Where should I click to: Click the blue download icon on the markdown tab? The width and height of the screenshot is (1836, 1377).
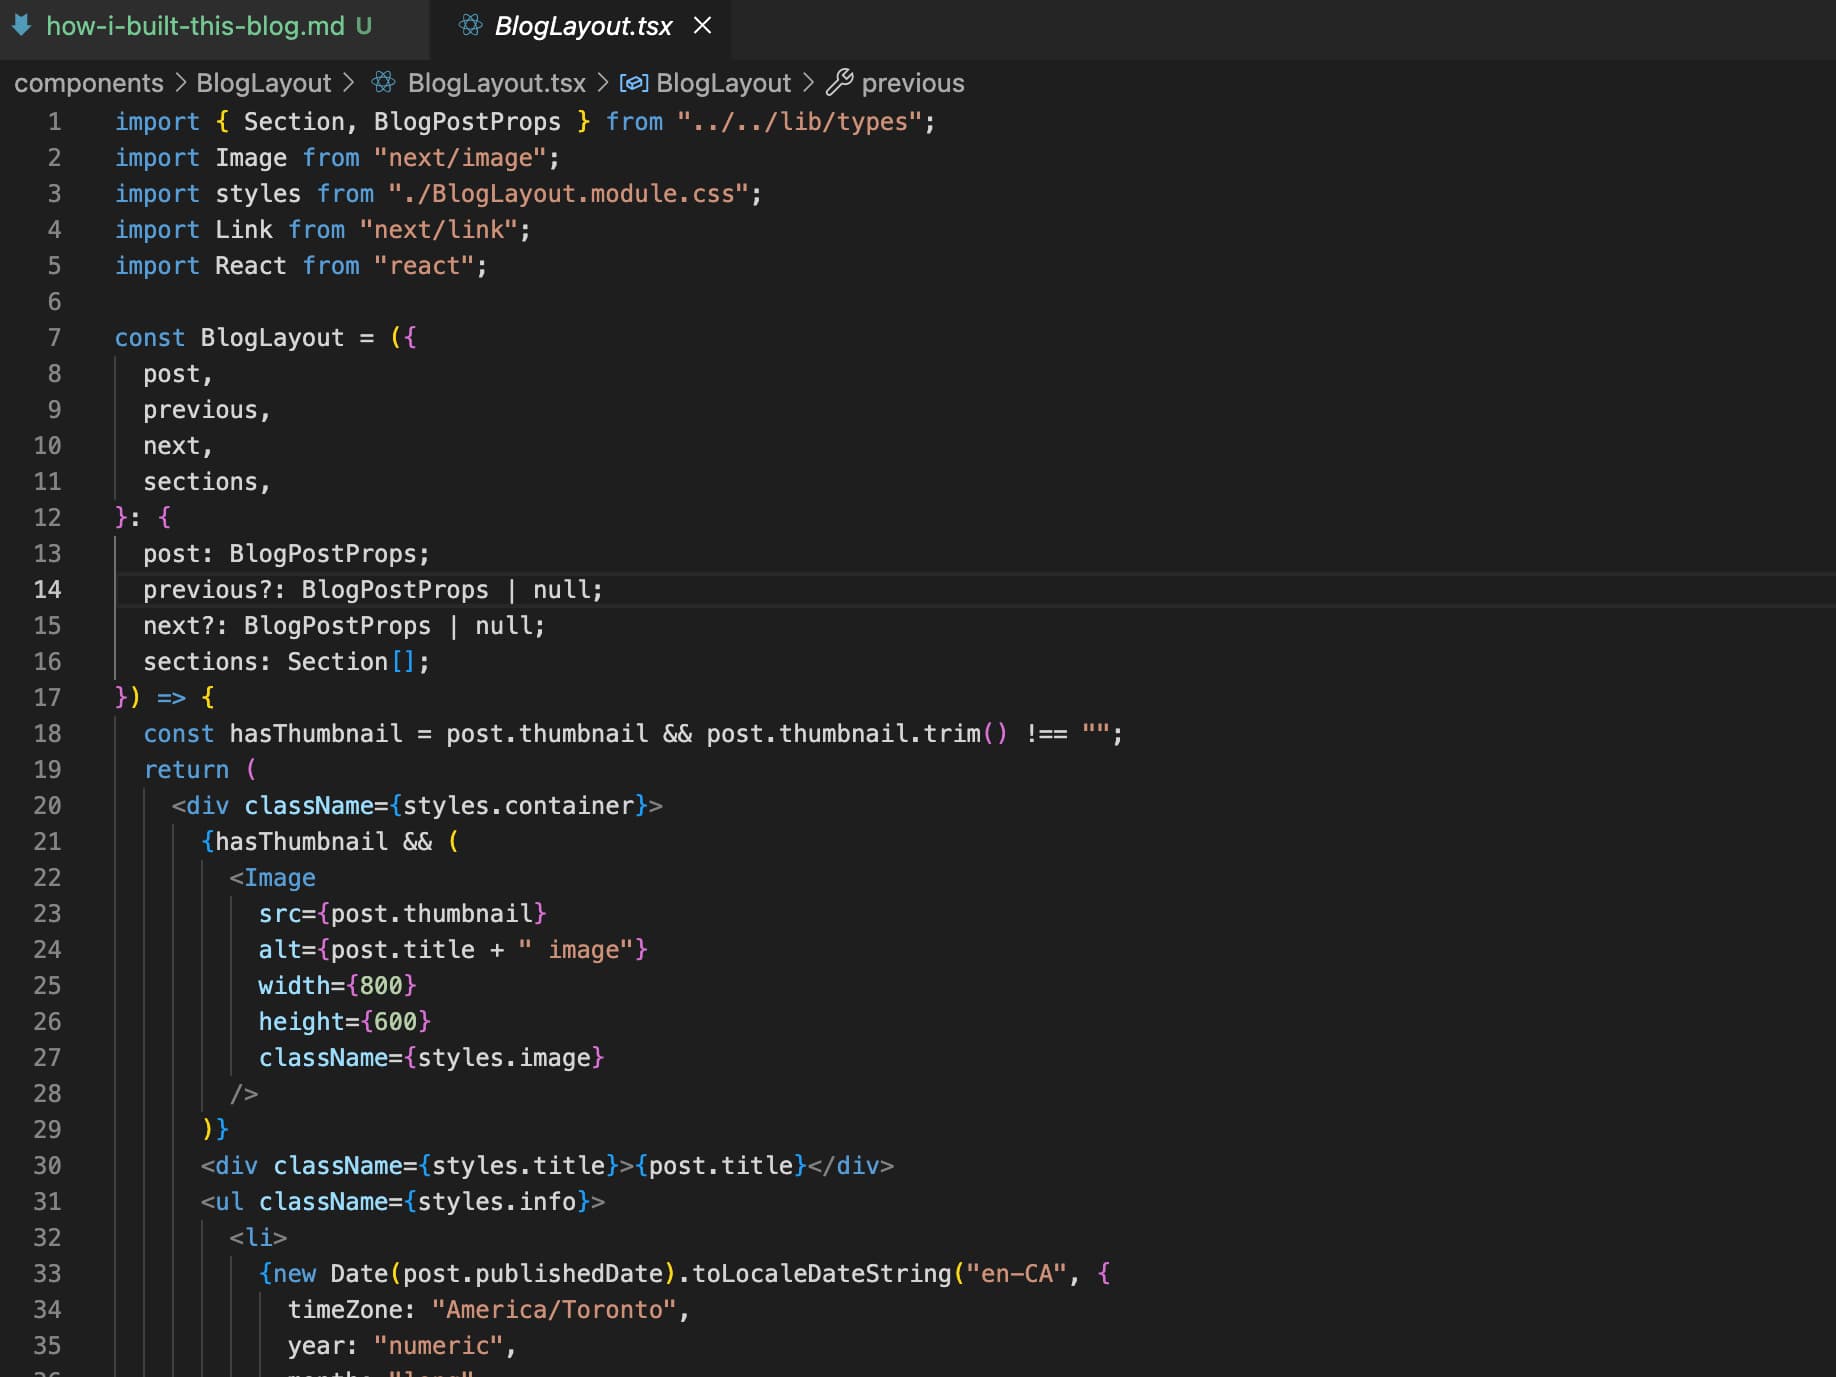pos(20,26)
